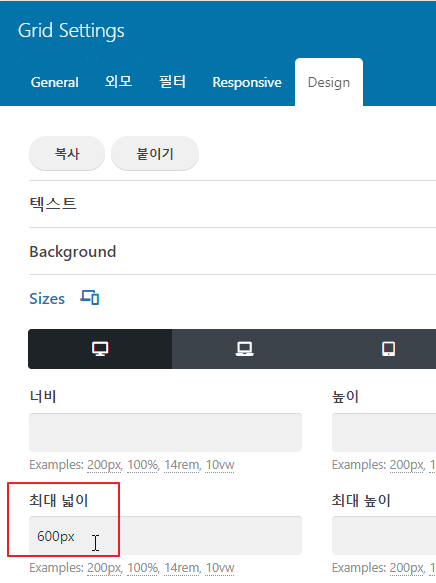Click the 최대 높이 label
The width and height of the screenshot is (436, 583).
point(361,500)
